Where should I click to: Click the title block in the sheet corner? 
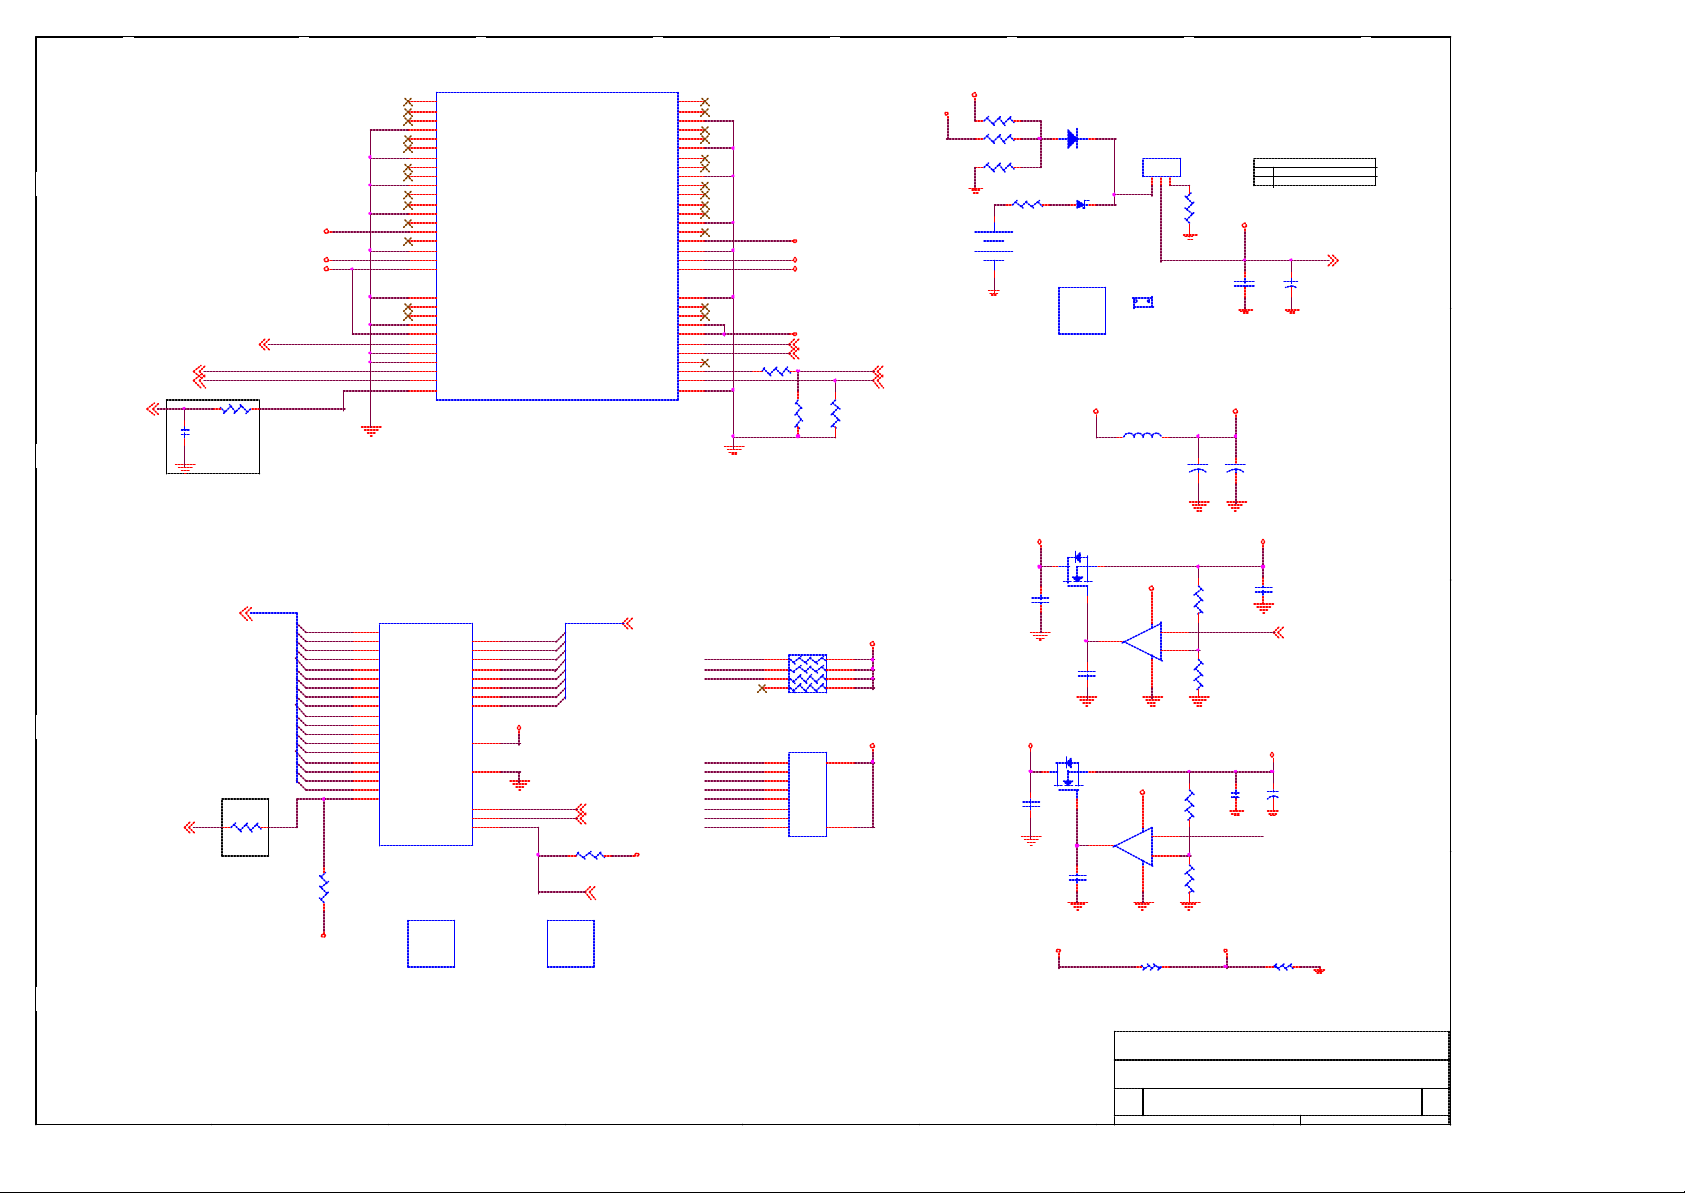pos(1282,1078)
